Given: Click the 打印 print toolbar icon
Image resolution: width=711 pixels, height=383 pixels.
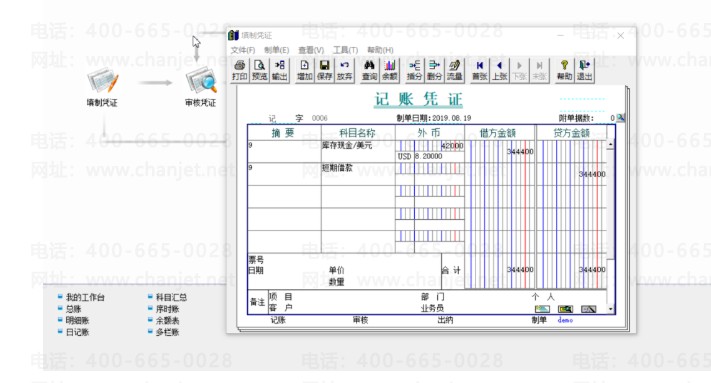Looking at the screenshot, I should point(239,71).
